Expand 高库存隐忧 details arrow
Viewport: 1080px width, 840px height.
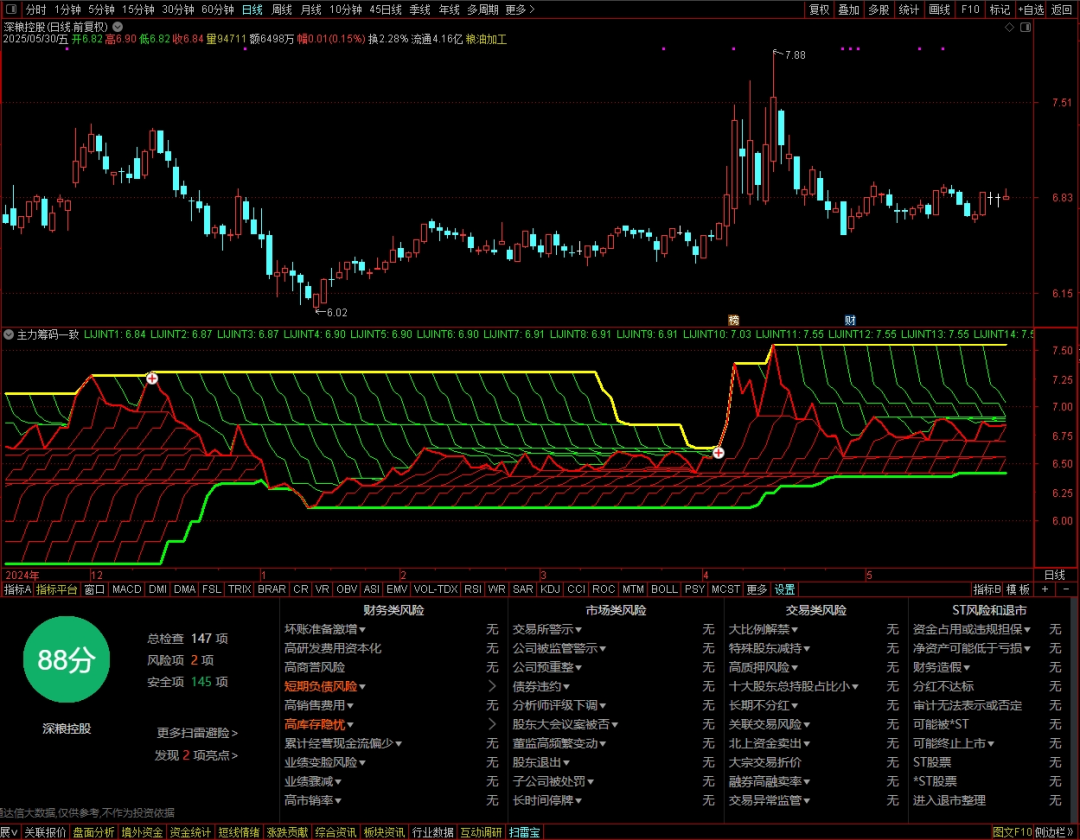(x=492, y=724)
